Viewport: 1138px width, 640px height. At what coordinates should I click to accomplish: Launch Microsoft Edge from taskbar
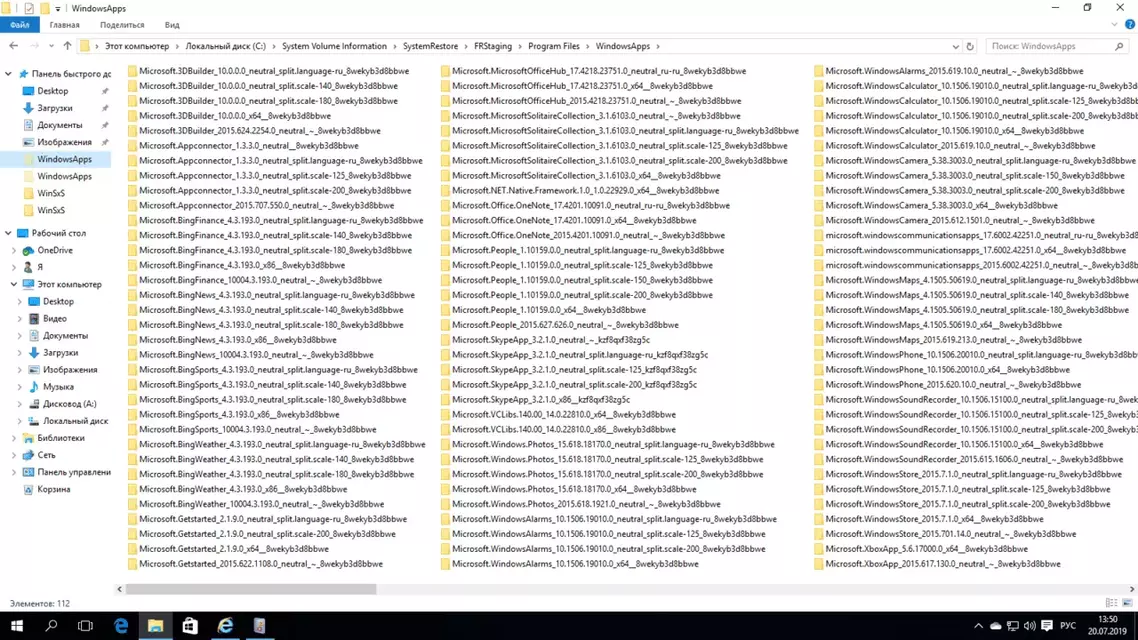click(x=120, y=625)
